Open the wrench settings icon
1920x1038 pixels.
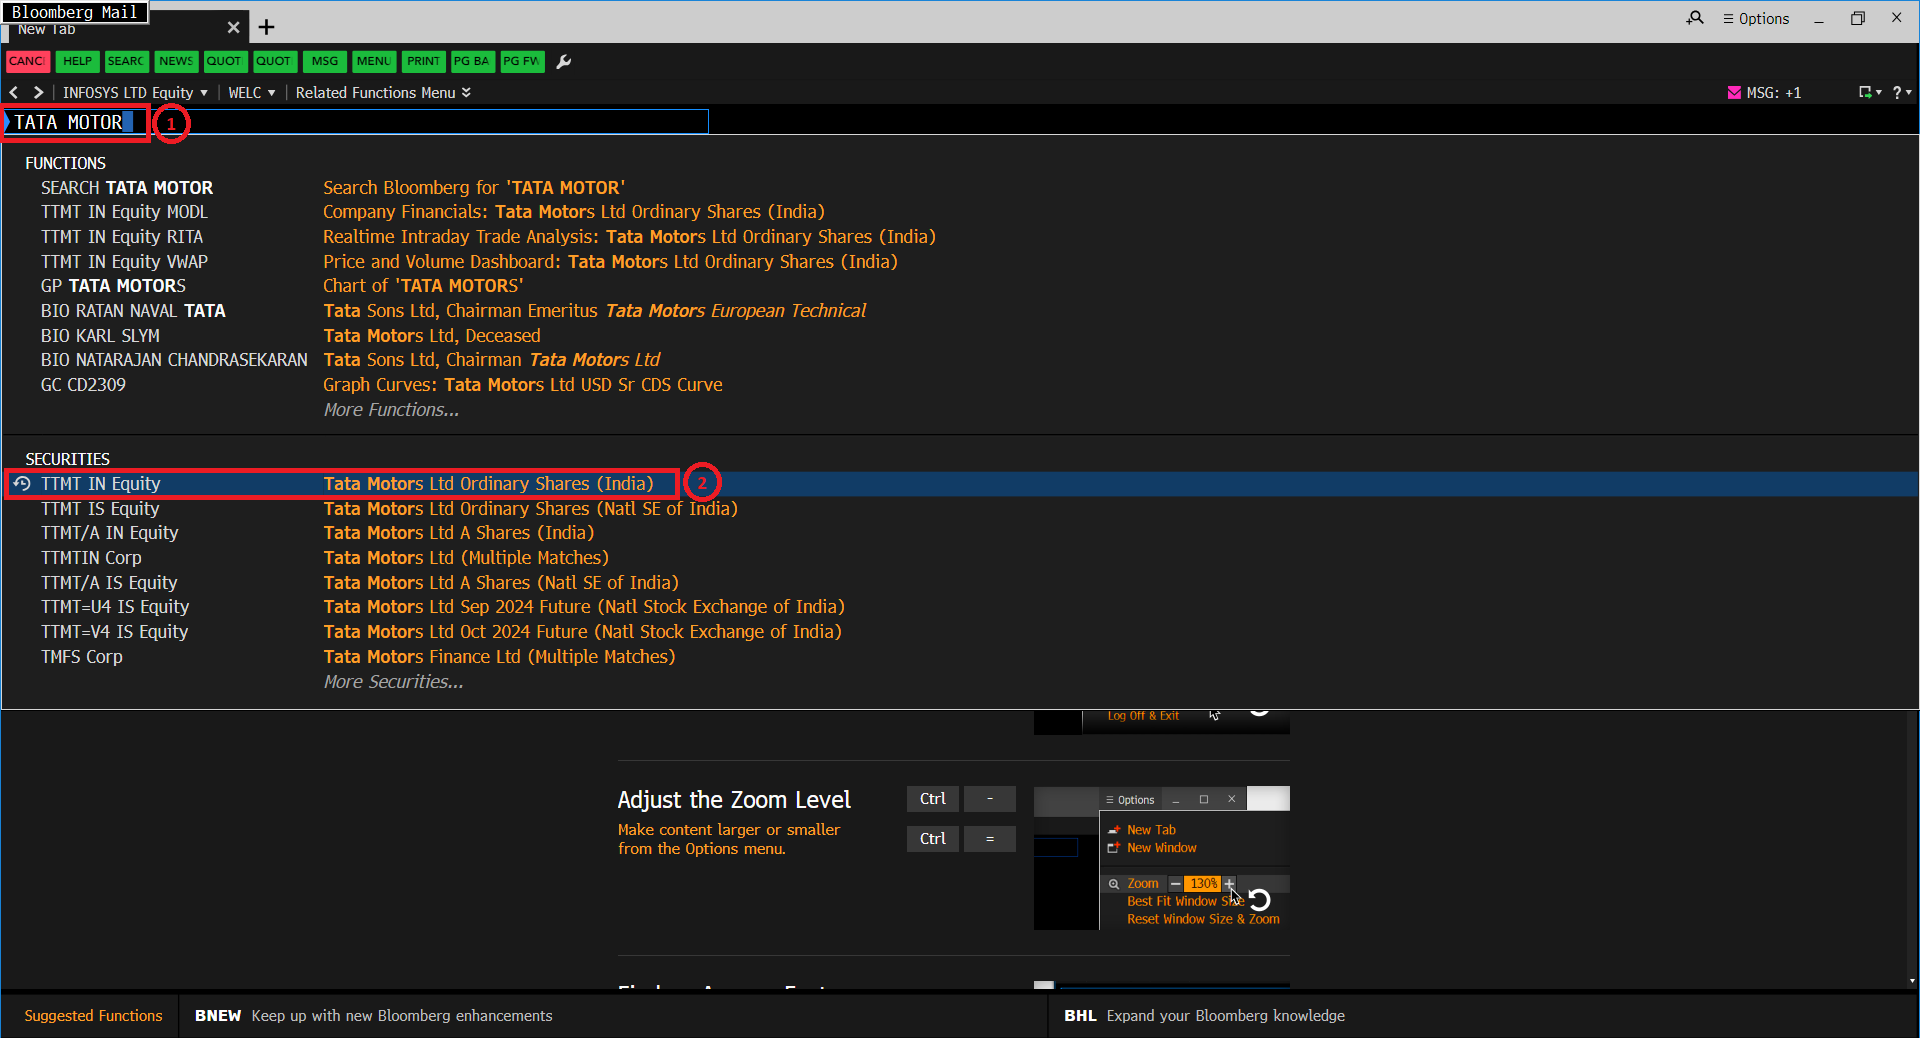tap(564, 62)
